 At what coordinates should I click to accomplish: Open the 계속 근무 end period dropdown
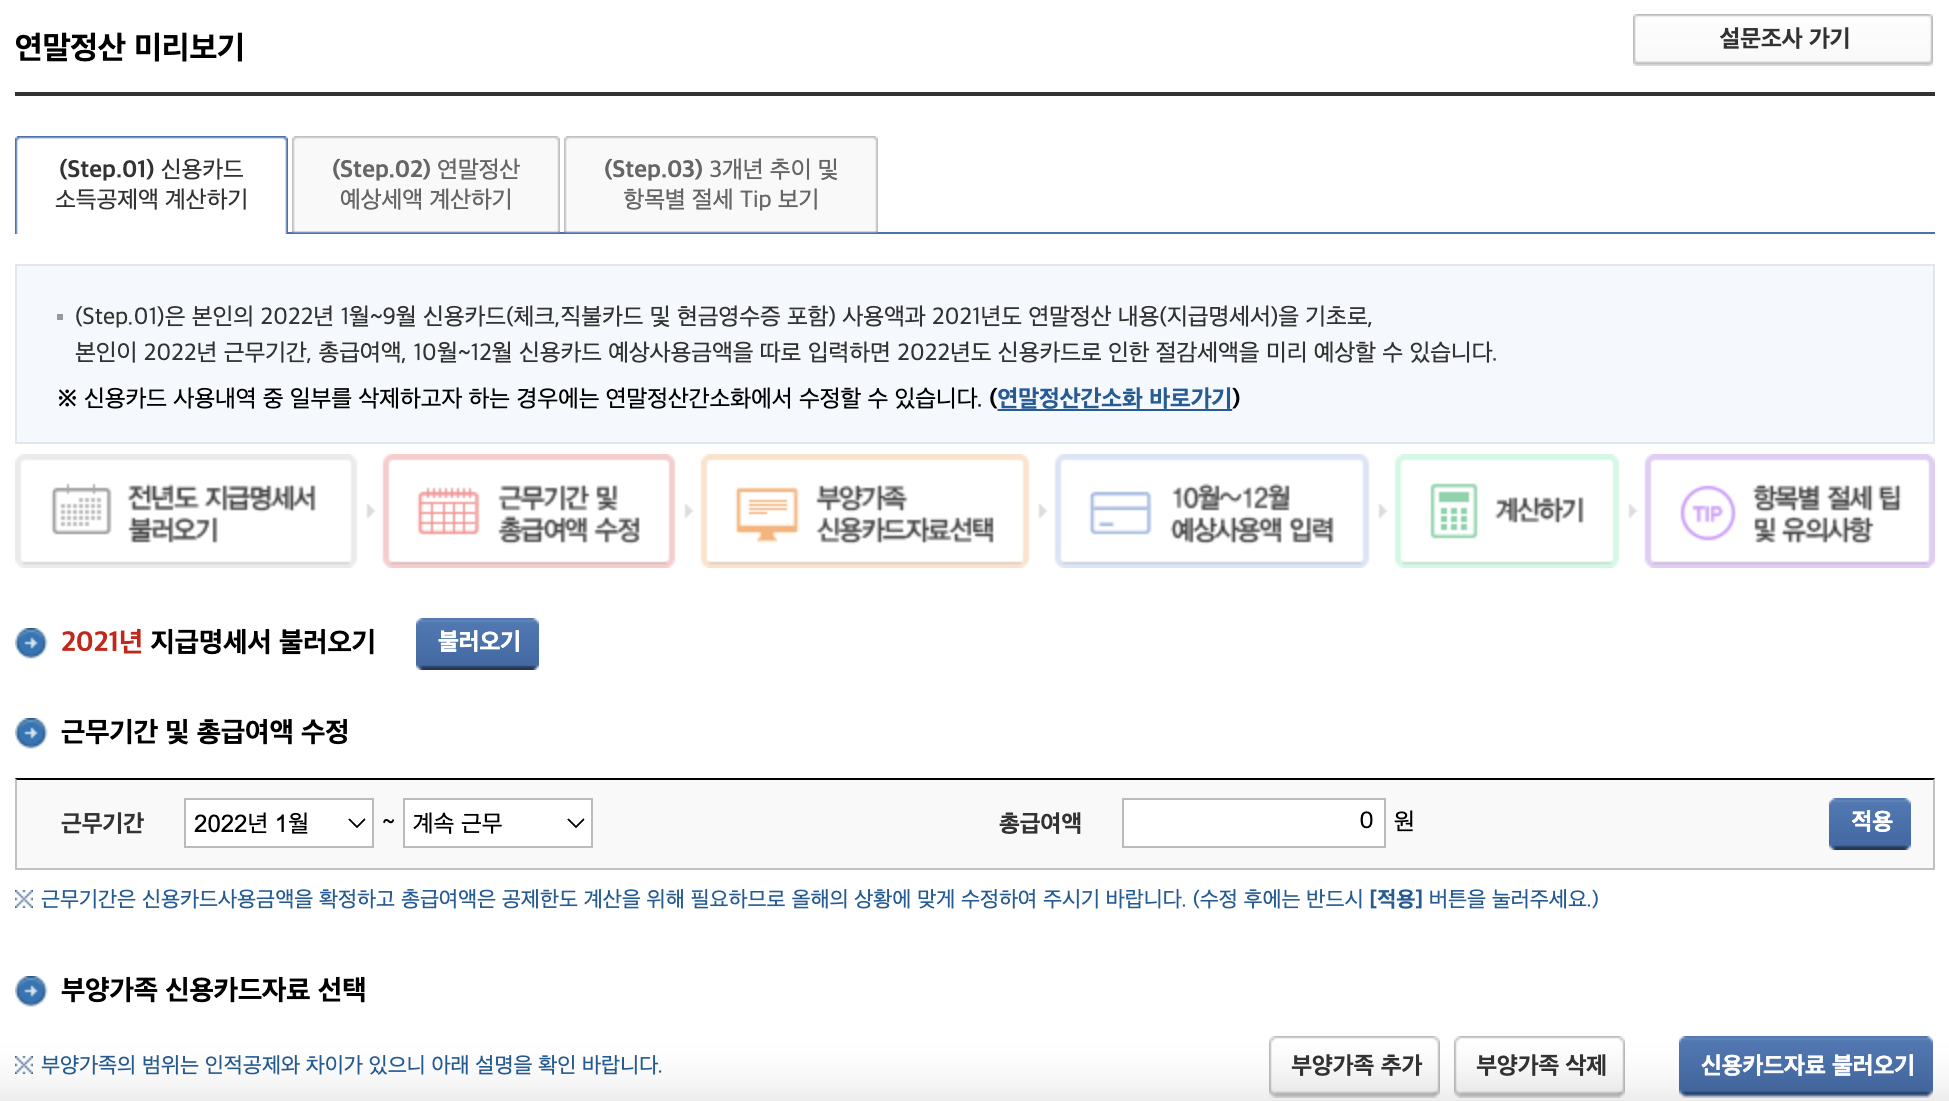[497, 823]
